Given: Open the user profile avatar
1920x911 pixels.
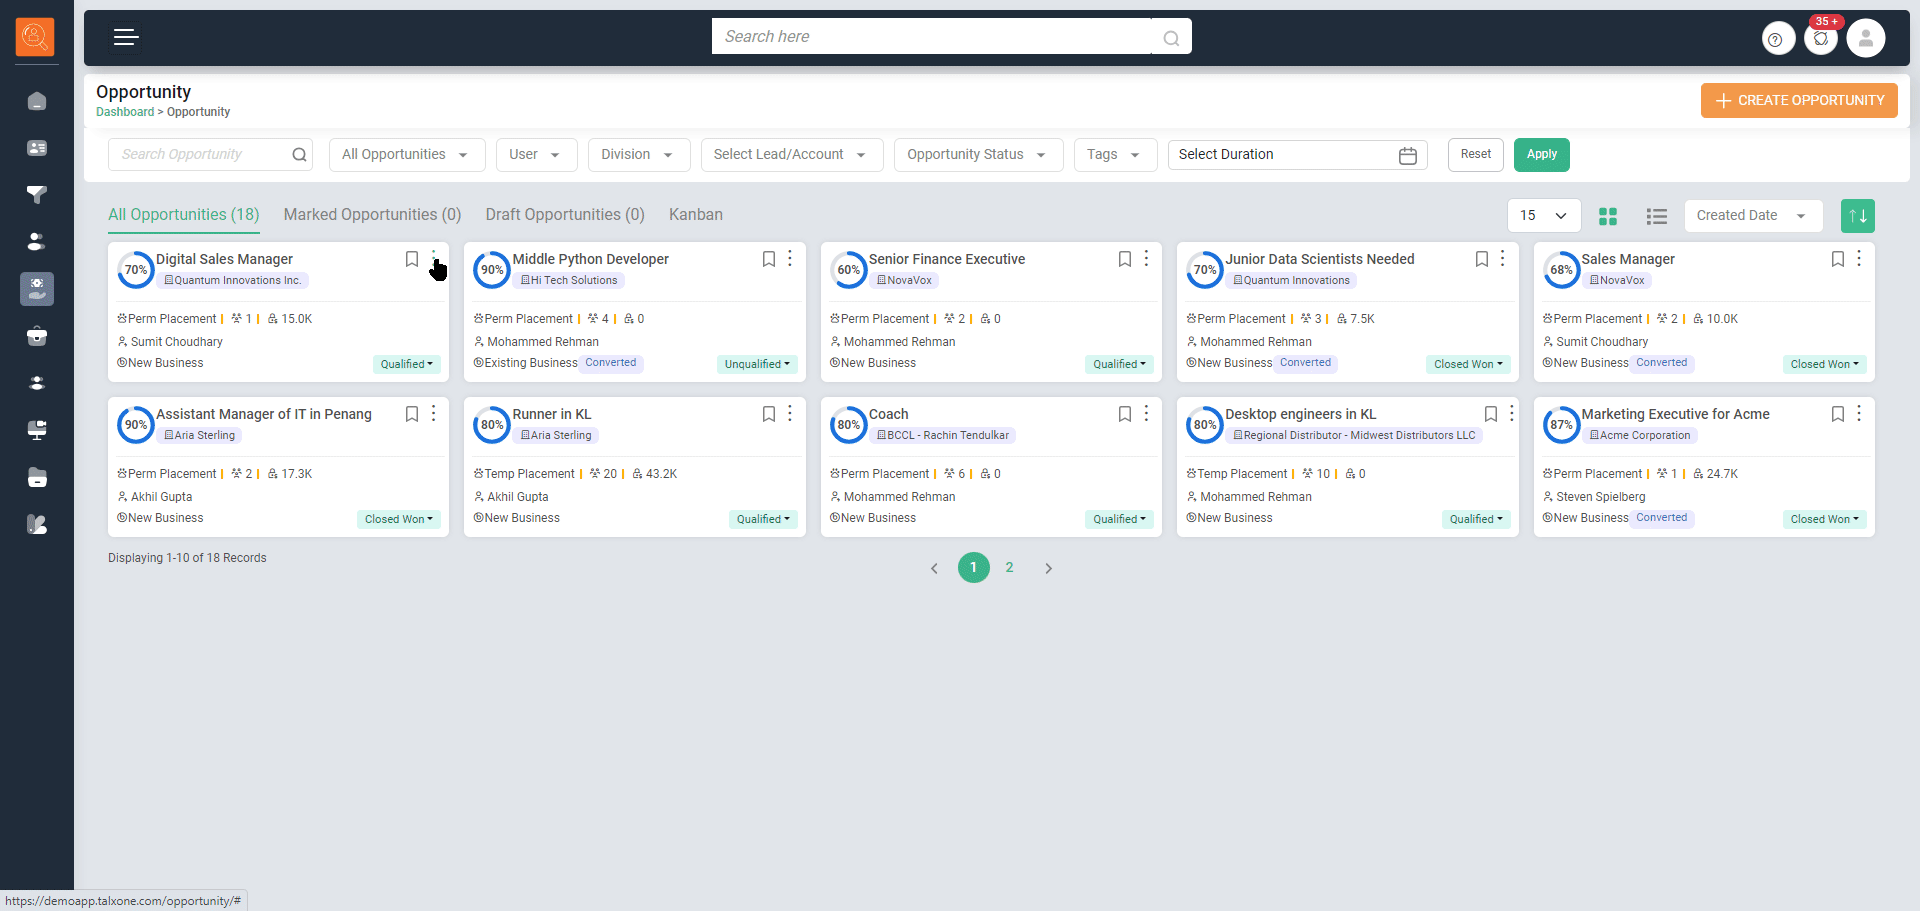Looking at the screenshot, I should click(1865, 39).
